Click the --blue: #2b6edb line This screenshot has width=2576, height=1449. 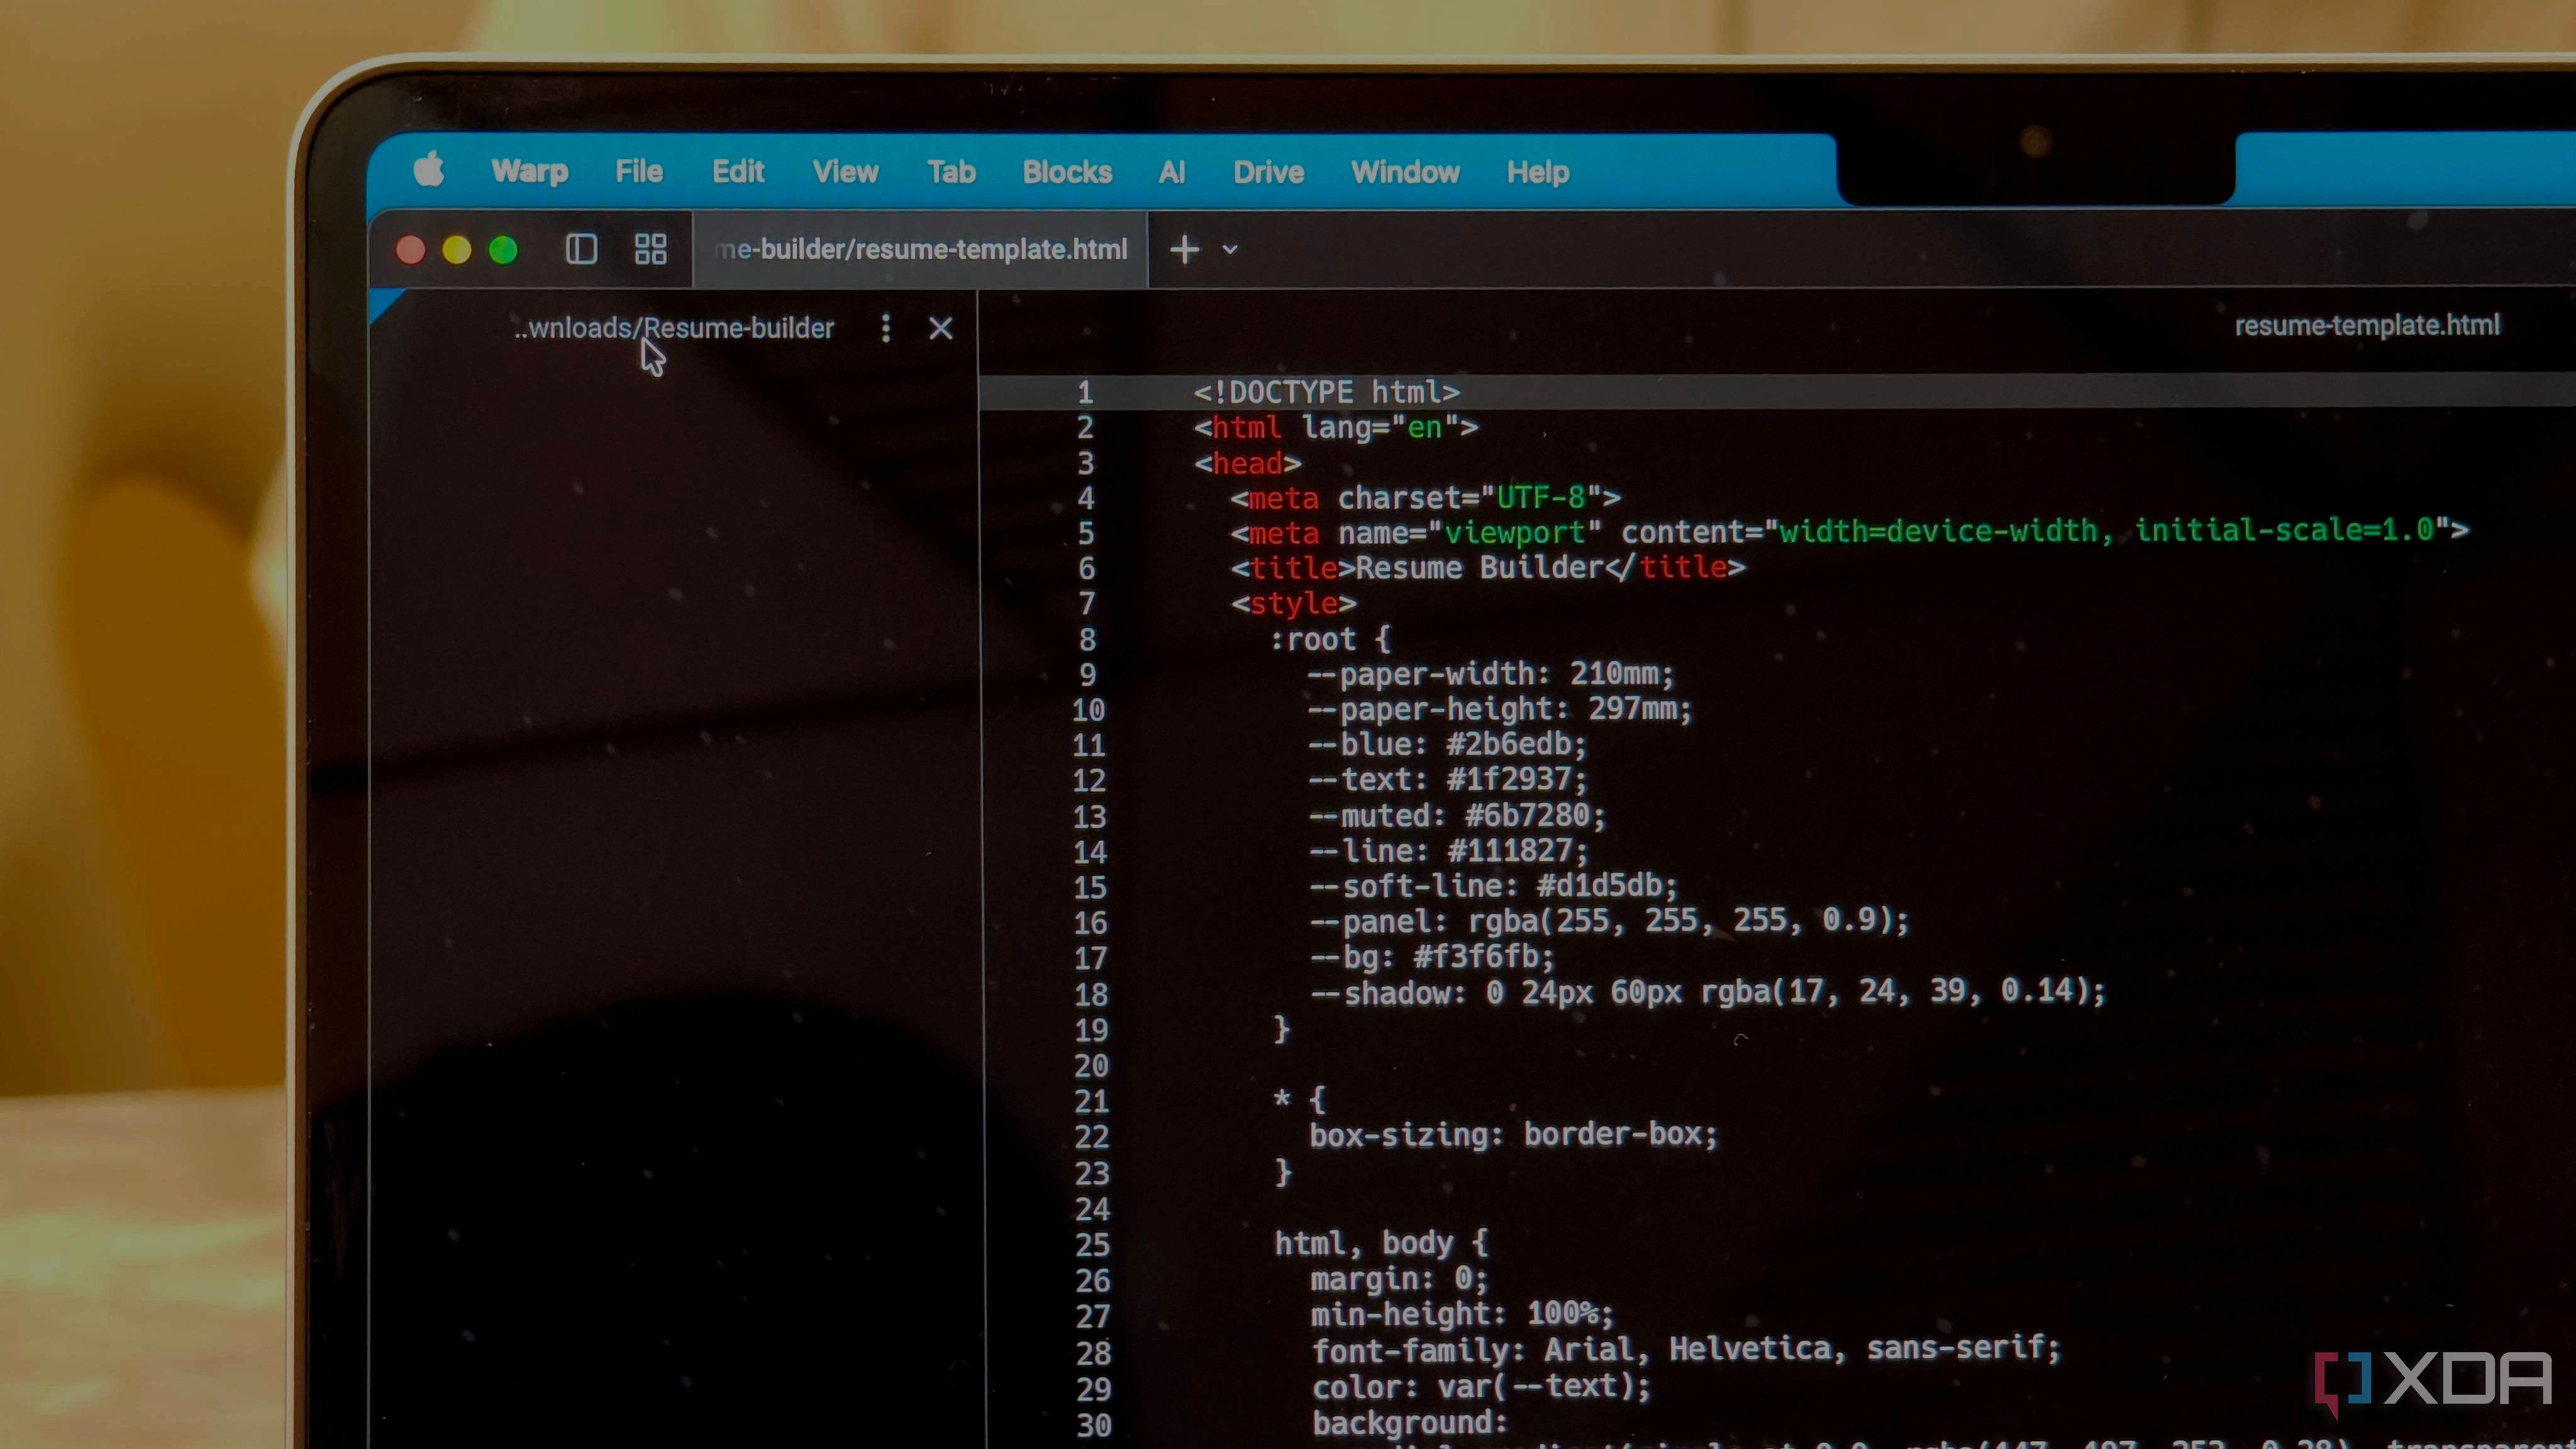tap(1447, 744)
